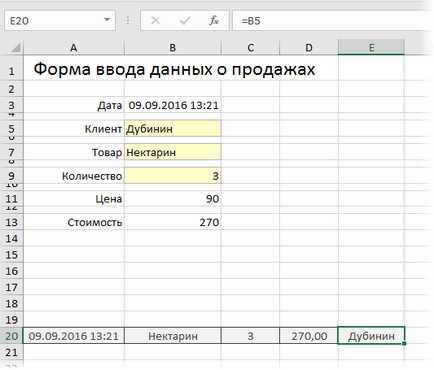
Task: Select row 1 header
Action: pos(12,68)
